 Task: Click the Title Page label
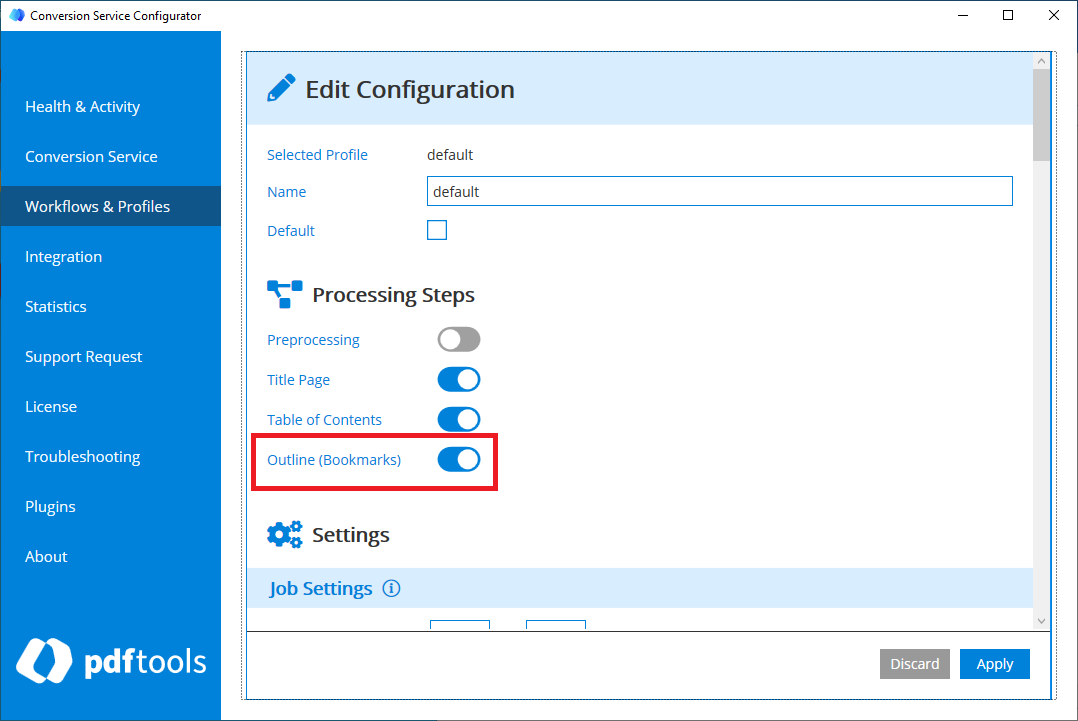298,379
